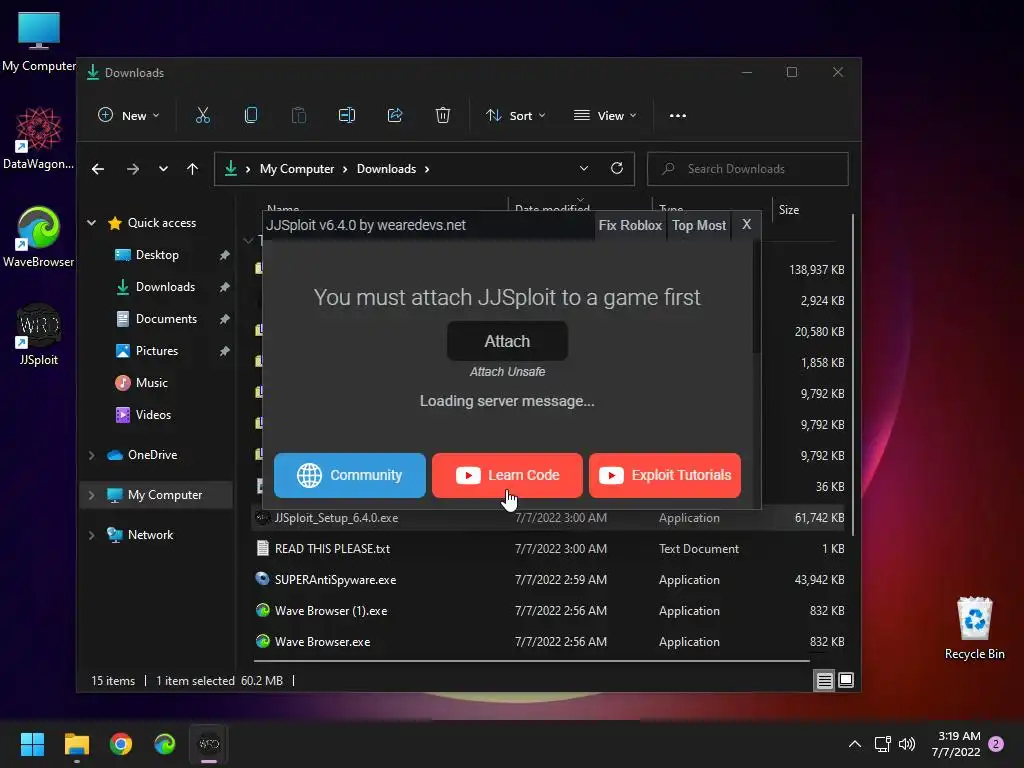
Task: Expand the address bar history dropdown
Action: click(x=584, y=168)
